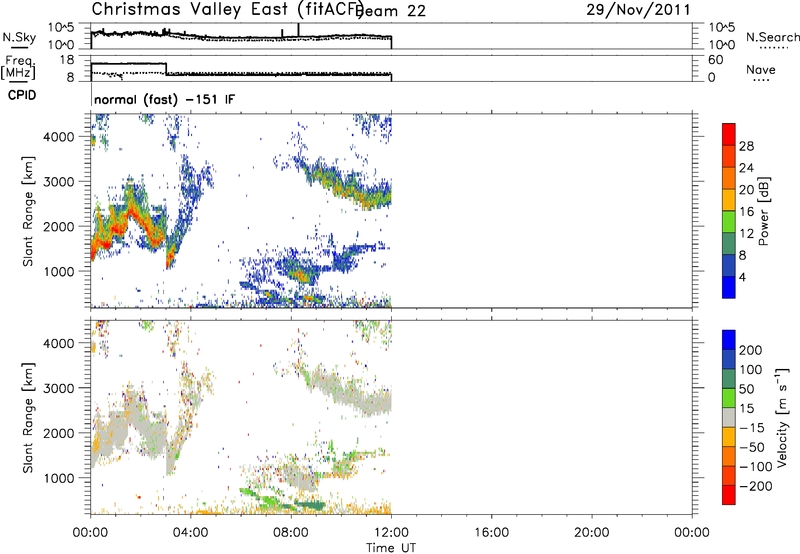Click the 'Velocity [m s-1]' colorbar label
This screenshot has height=554, width=800.
(782, 417)
